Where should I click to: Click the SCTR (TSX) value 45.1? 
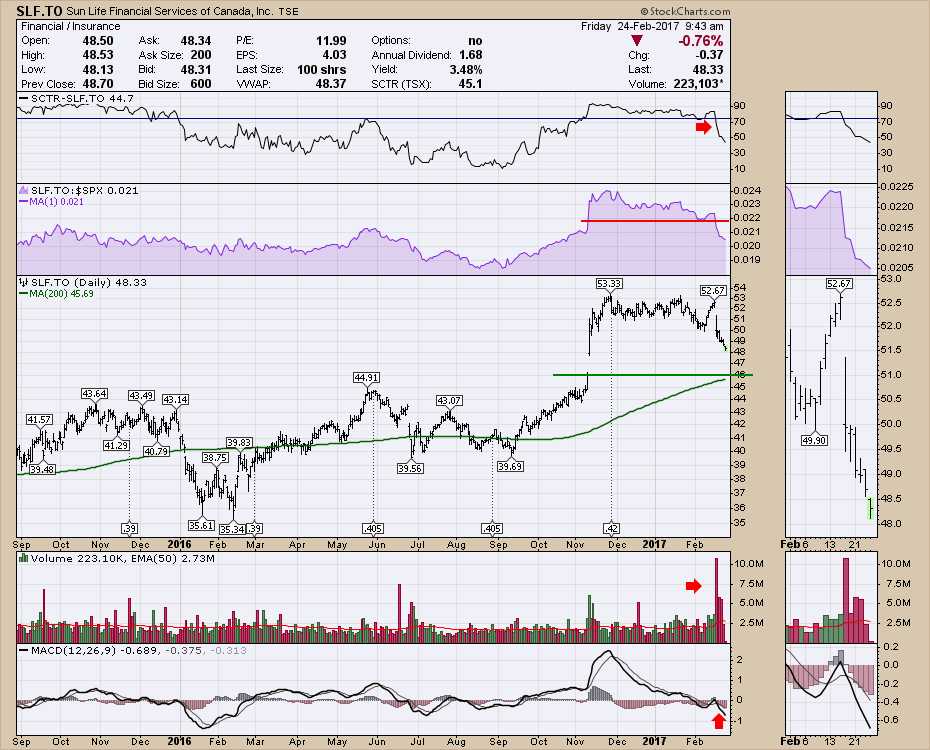(470, 84)
